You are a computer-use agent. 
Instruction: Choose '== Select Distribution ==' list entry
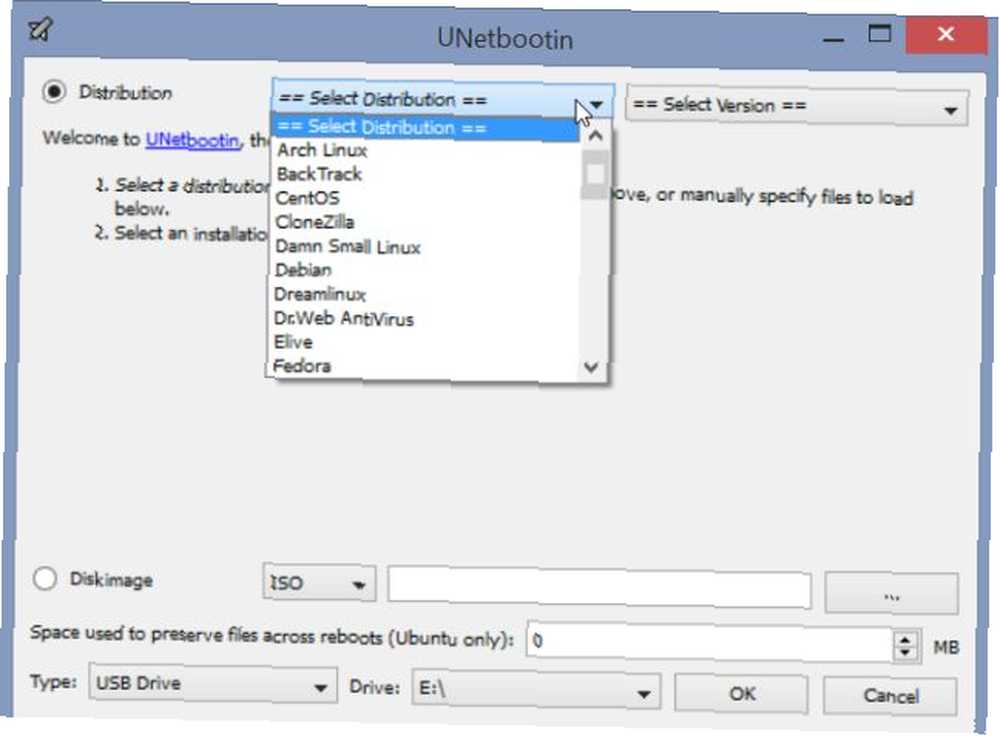coord(425,128)
